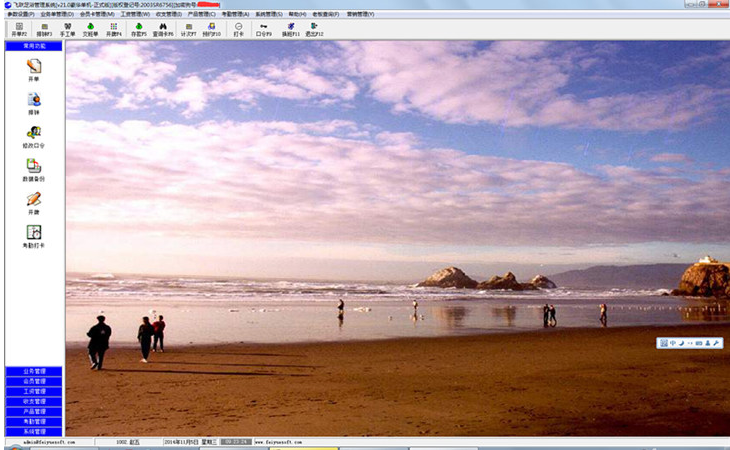Switch to 系统管理 sidebar section
The width and height of the screenshot is (730, 450).
(34, 432)
